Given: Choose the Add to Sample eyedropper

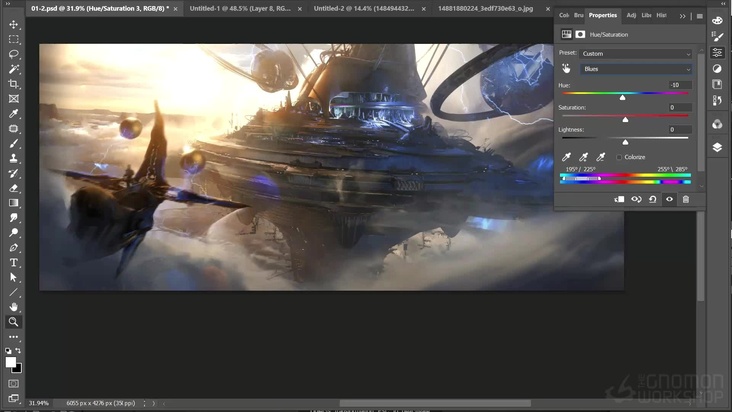Looking at the screenshot, I should tap(584, 157).
